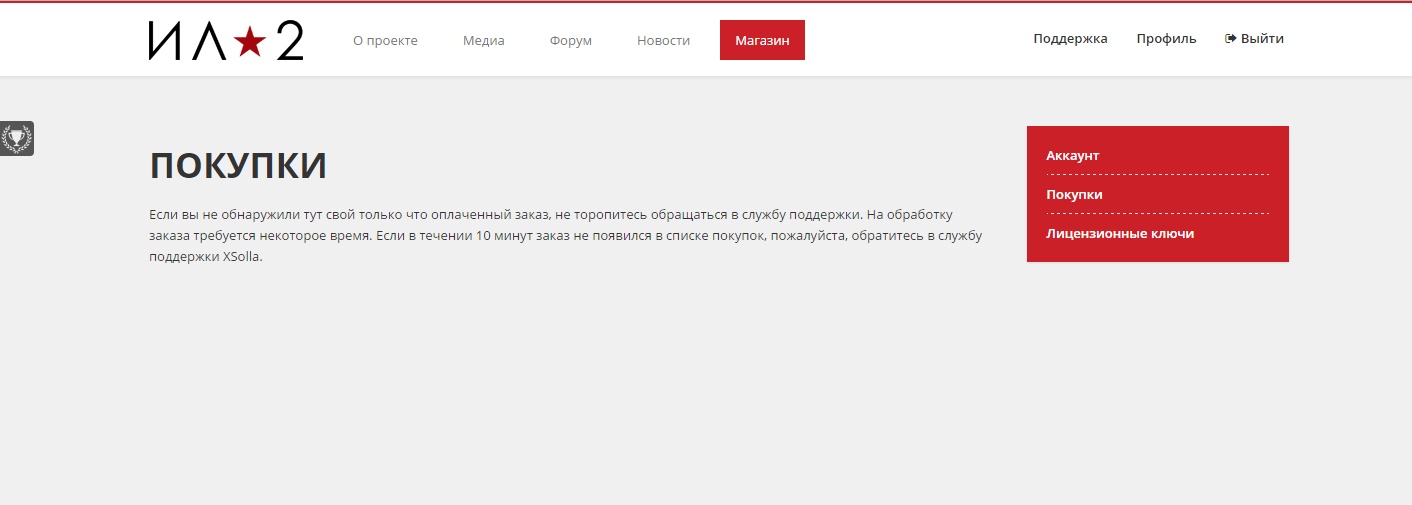Open the Форум menu item

click(x=571, y=40)
